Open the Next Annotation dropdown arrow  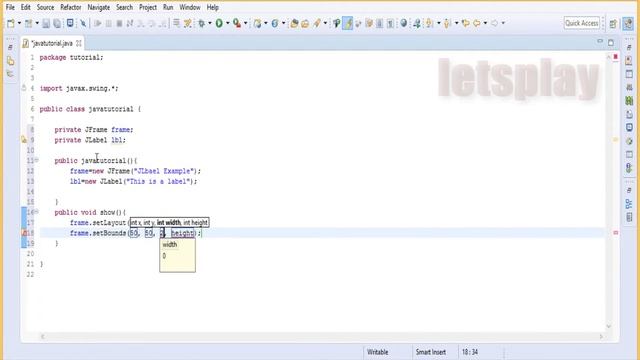pyautogui.click(x=439, y=23)
